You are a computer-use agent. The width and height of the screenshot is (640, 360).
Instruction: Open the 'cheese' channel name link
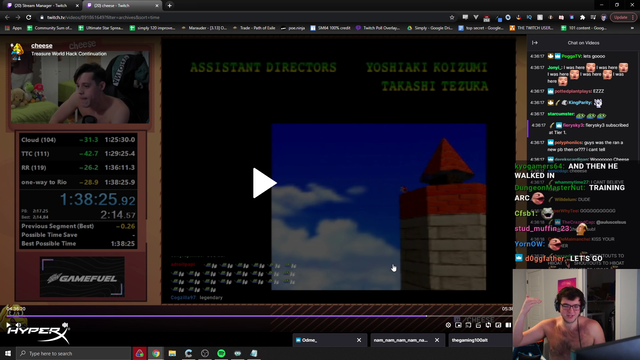click(42, 46)
